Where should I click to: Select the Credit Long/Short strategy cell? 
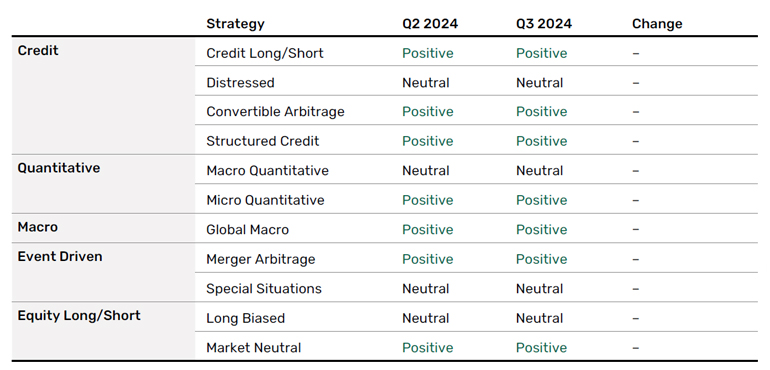[265, 54]
